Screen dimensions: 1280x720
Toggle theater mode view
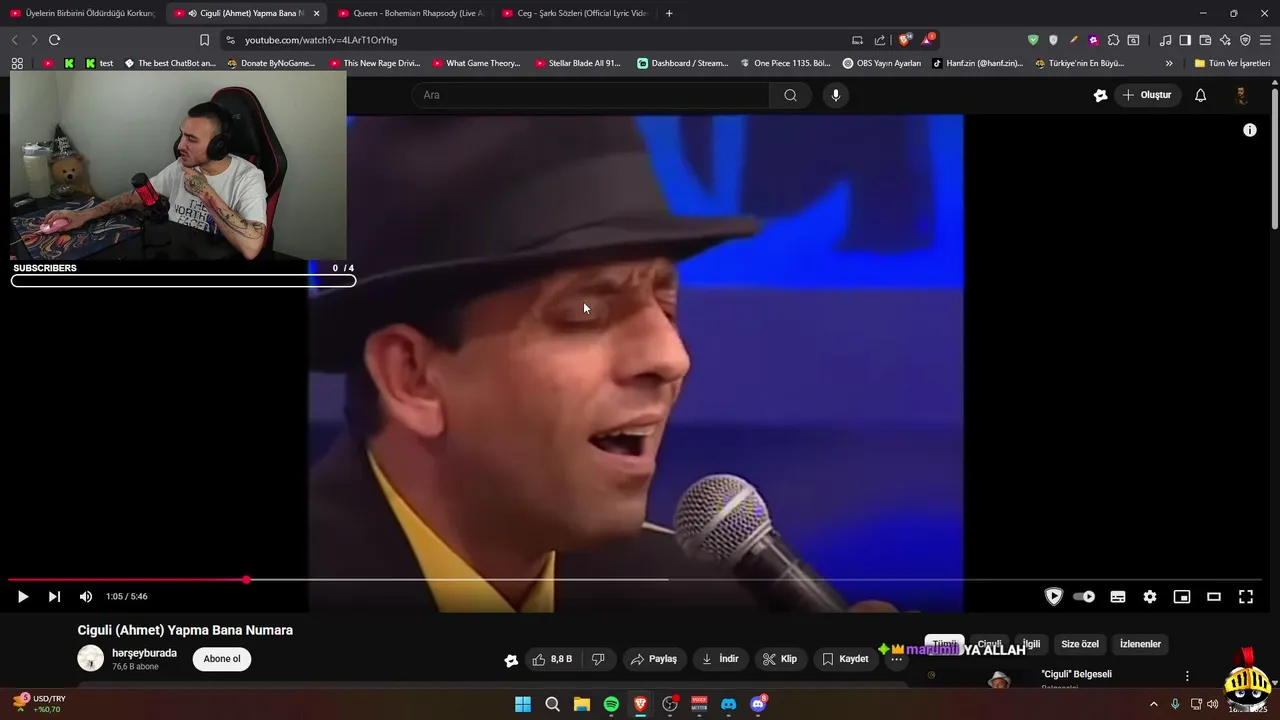1214,597
